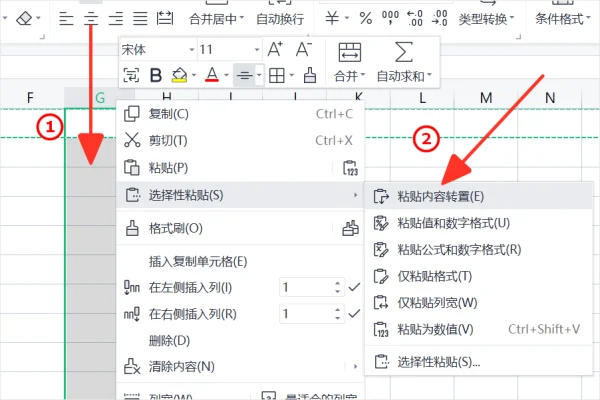Click merge cells icon in mini toolbar
The height and width of the screenshot is (400, 600).
(x=349, y=52)
